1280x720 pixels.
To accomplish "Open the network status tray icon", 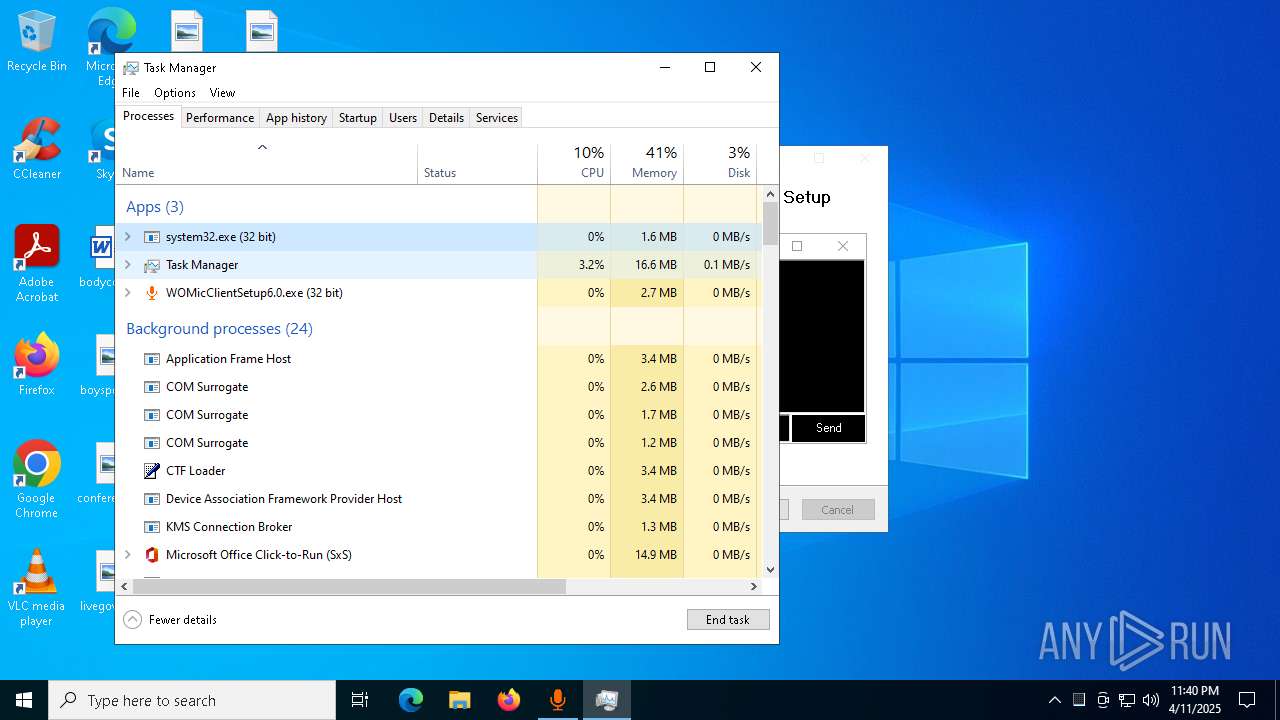I will pyautogui.click(x=1127, y=700).
